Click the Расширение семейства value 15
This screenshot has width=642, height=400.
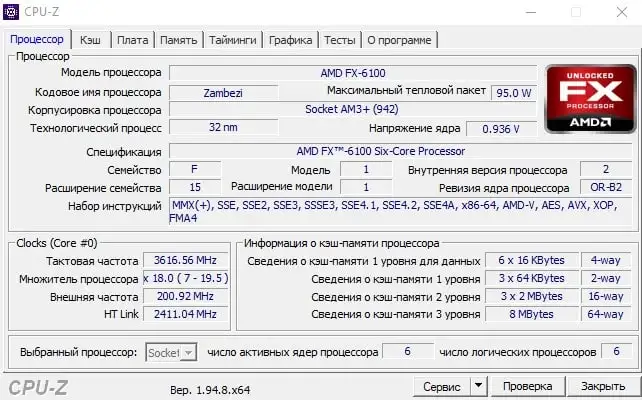click(x=195, y=187)
